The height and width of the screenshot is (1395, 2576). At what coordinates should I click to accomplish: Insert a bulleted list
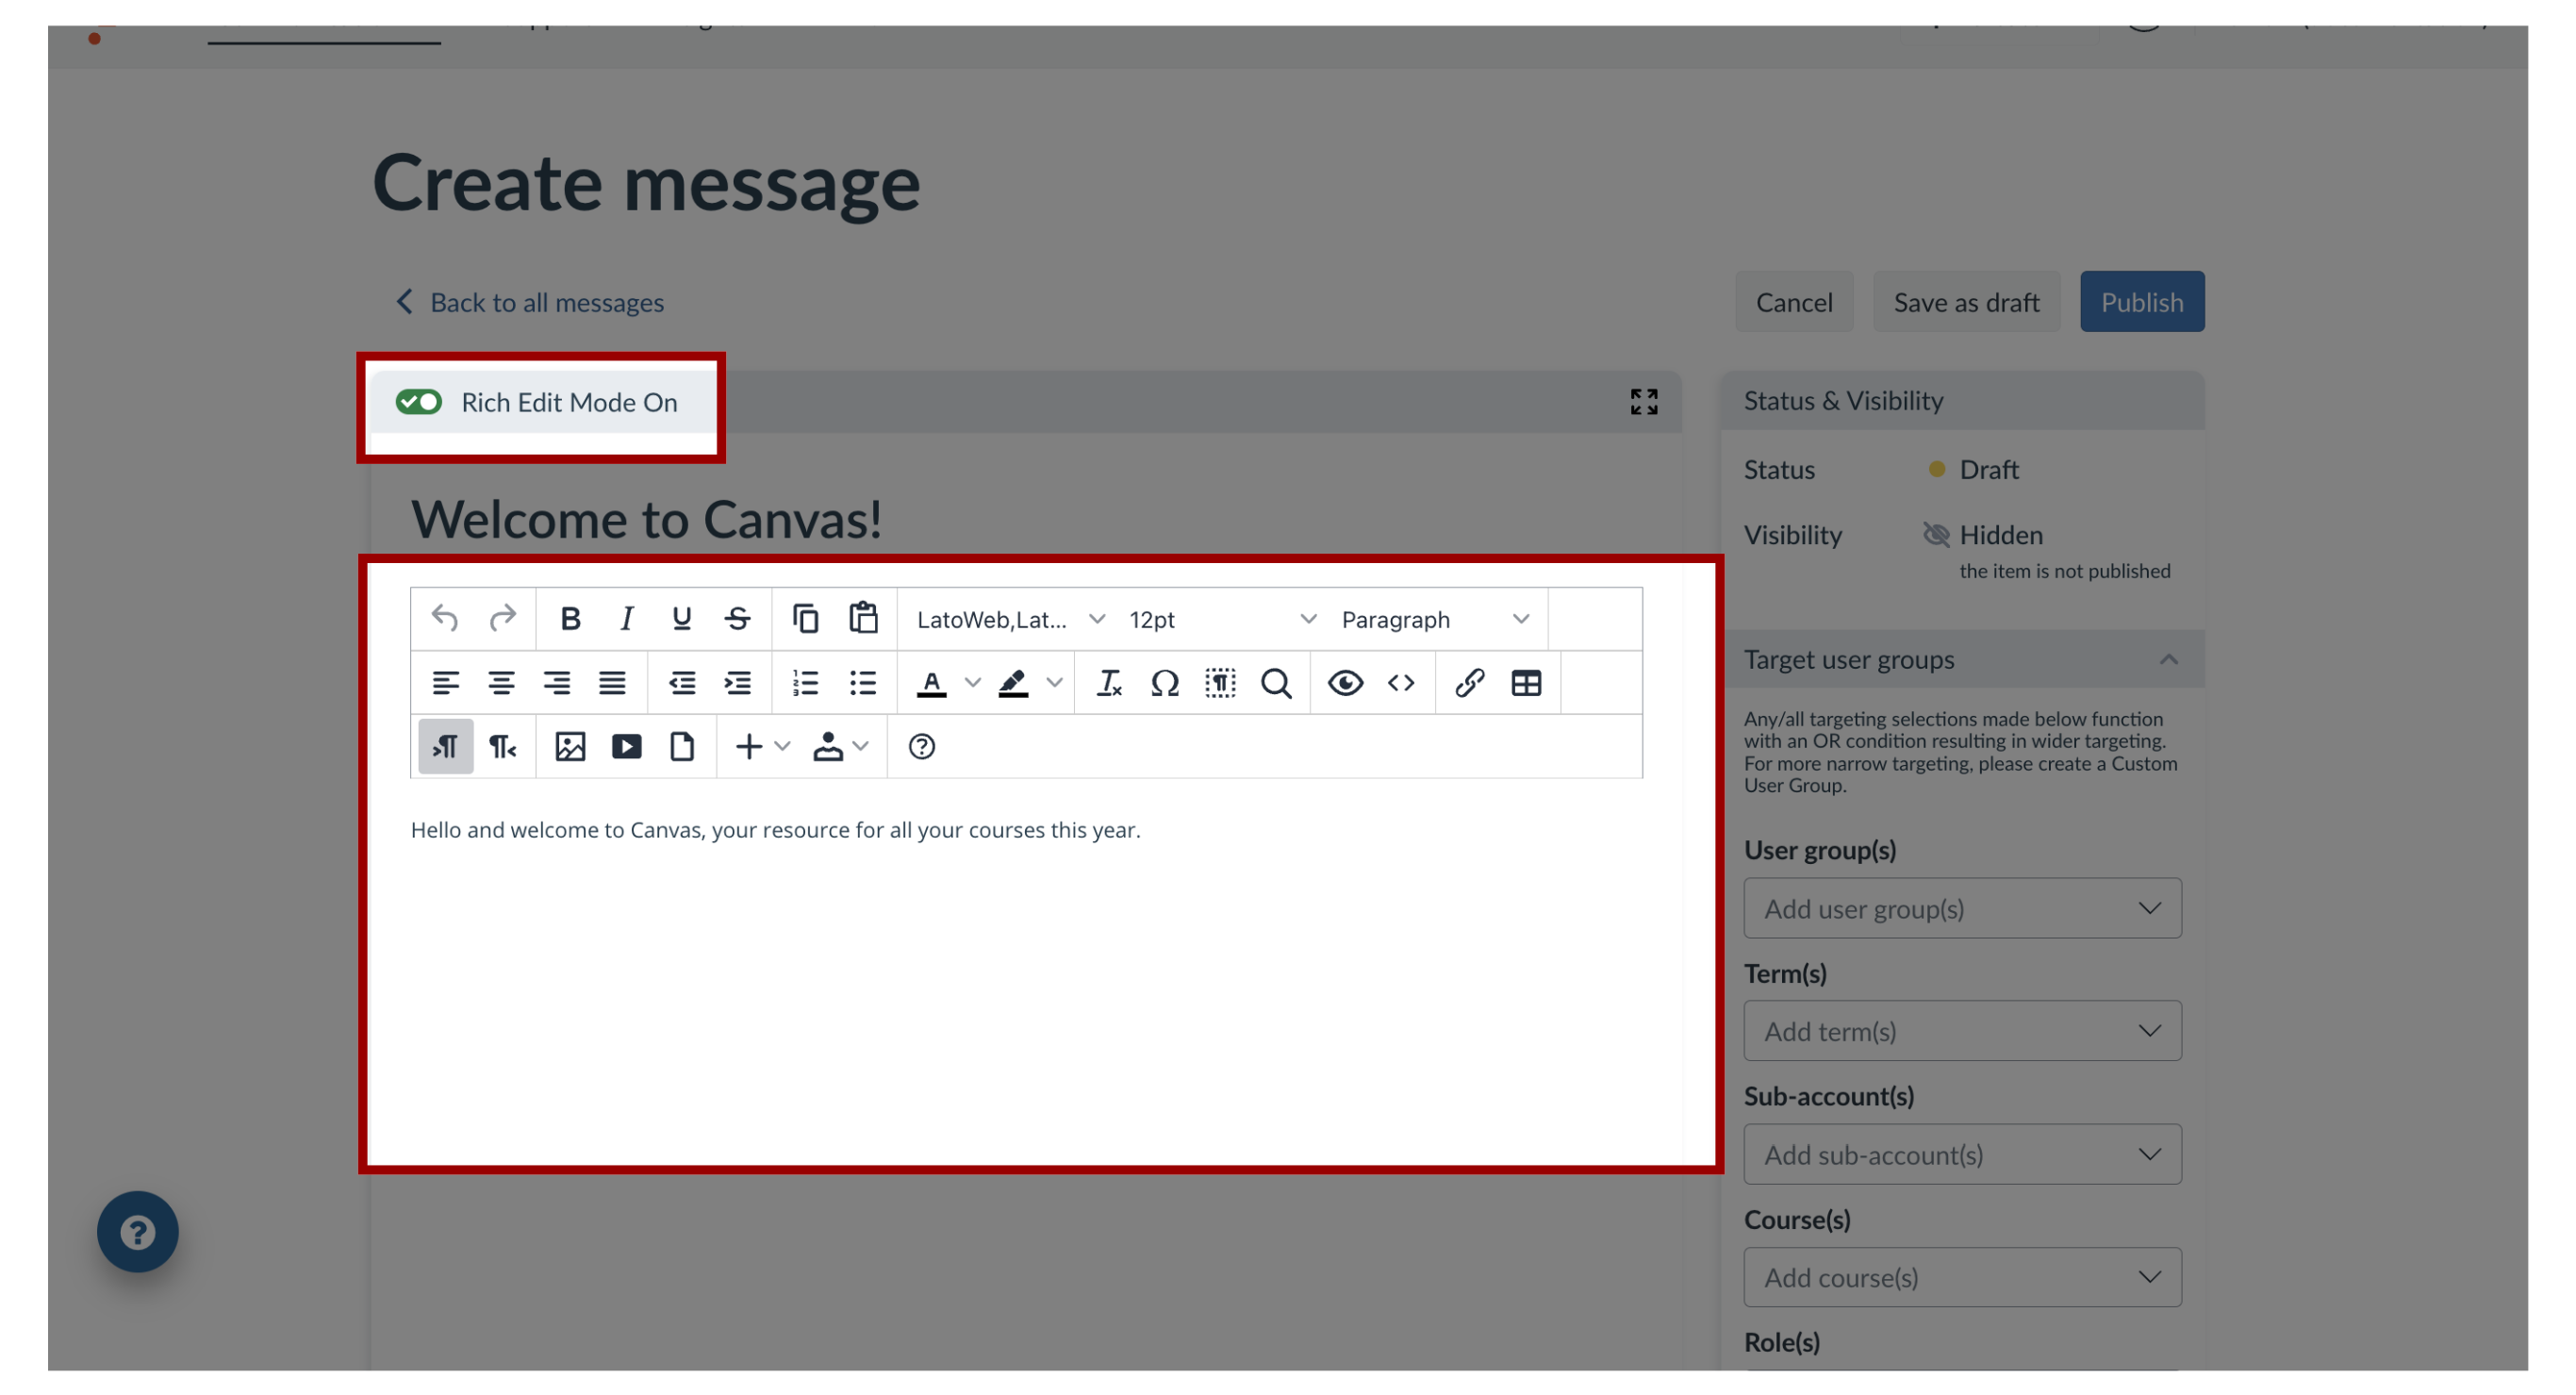[862, 683]
